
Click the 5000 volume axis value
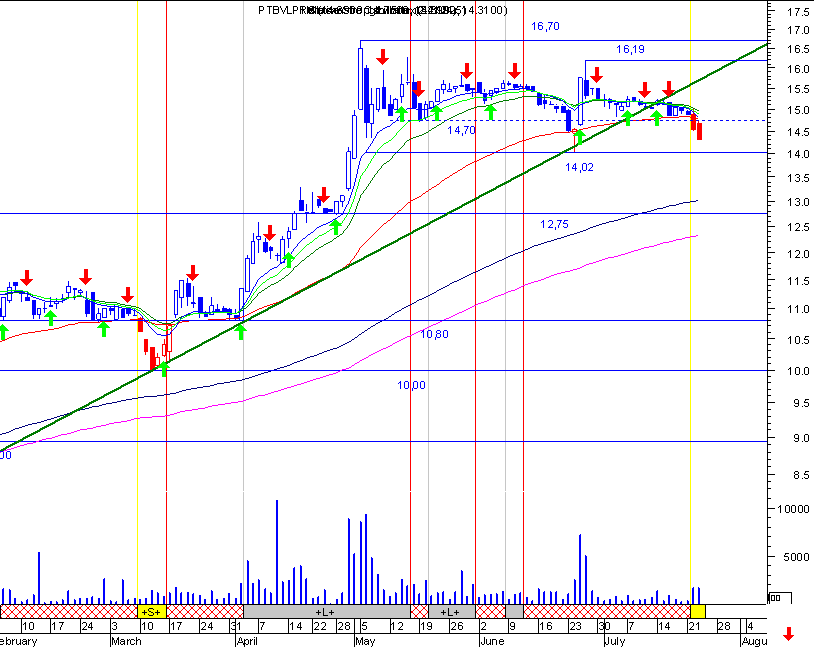[x=796, y=557]
